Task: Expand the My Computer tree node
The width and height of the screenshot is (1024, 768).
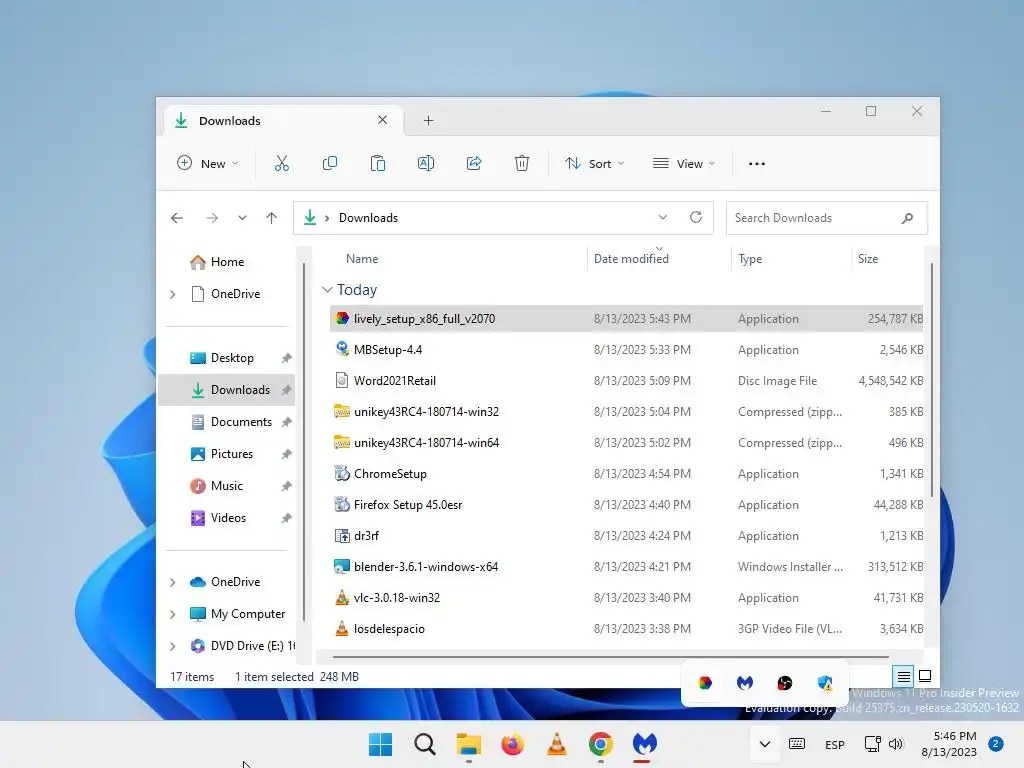Action: 173,615
